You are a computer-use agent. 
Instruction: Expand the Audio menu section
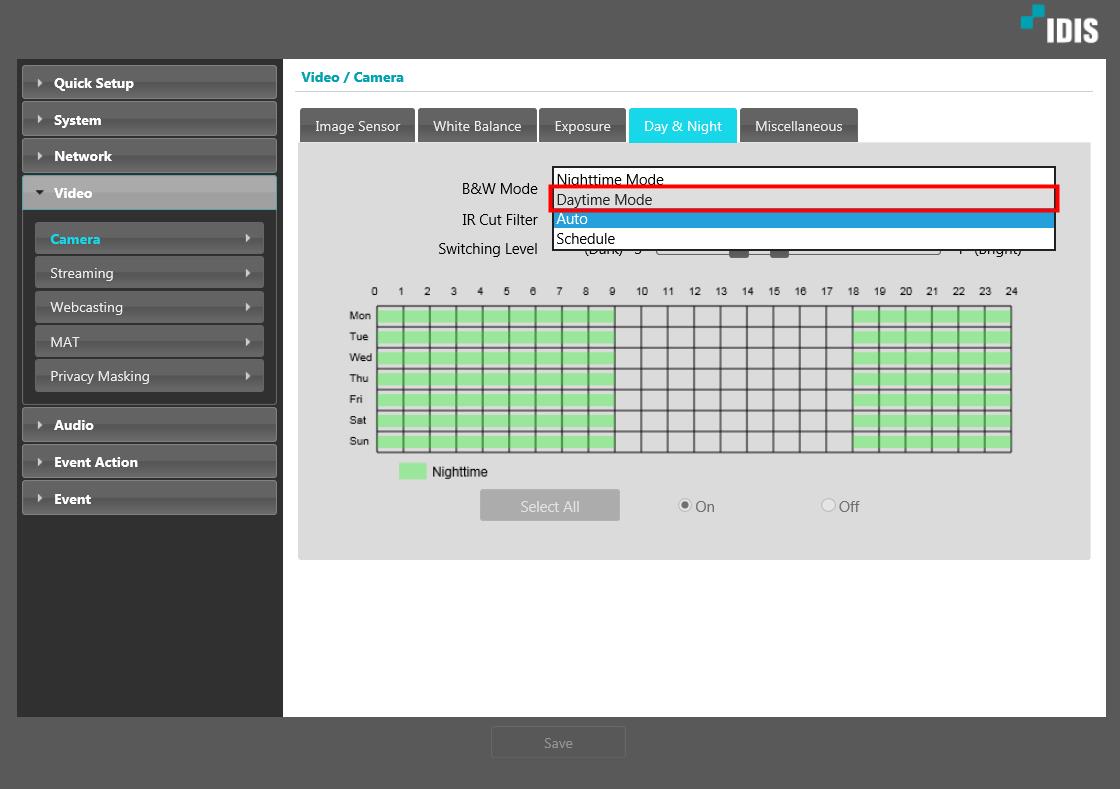click(149, 425)
